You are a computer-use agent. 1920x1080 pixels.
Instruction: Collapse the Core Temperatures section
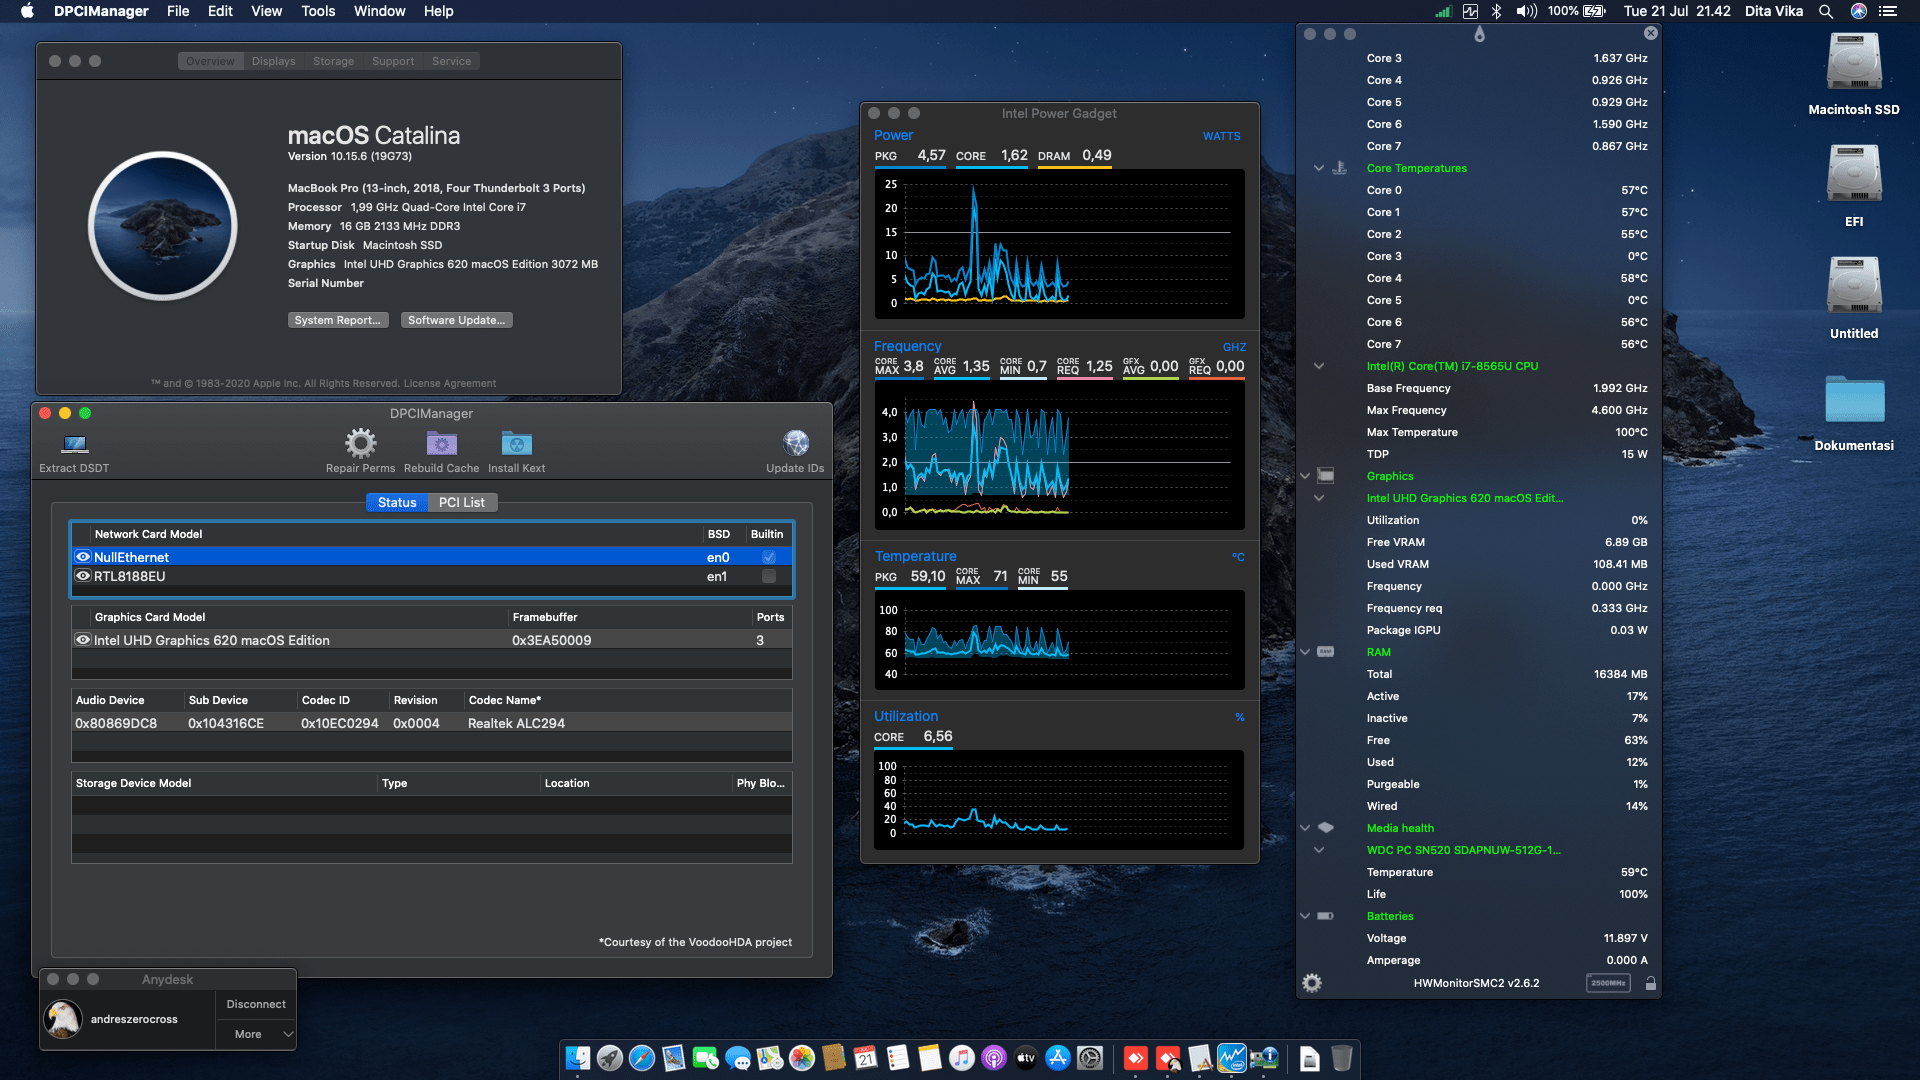(1319, 168)
